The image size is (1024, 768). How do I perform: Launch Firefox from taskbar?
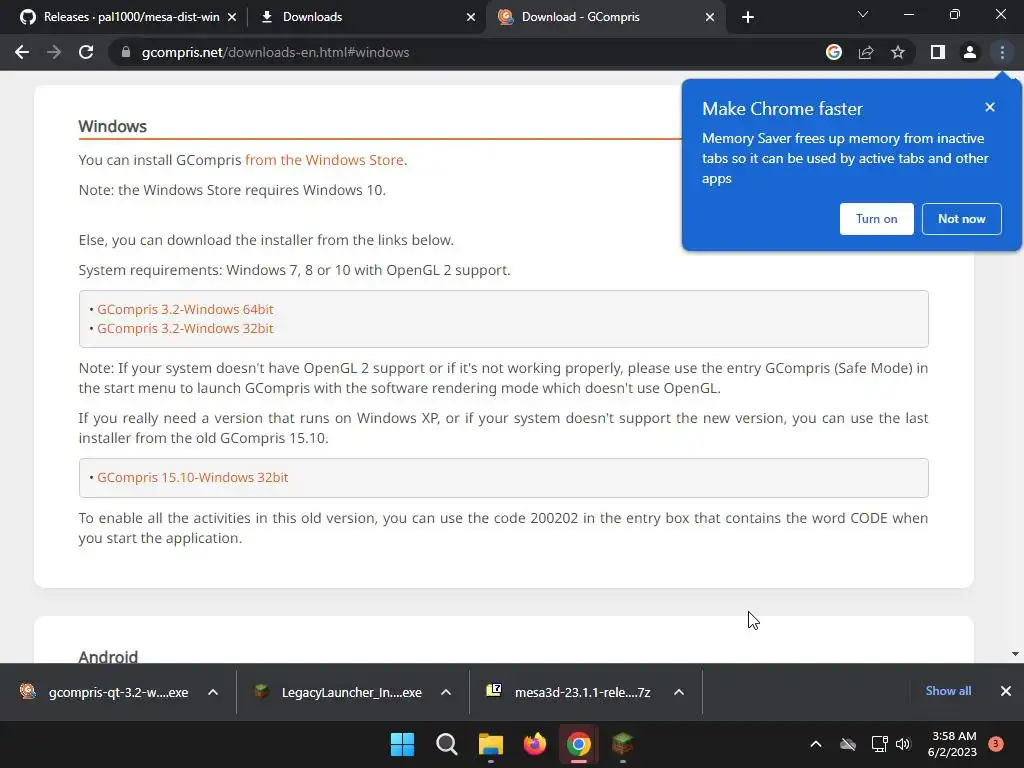pos(535,744)
